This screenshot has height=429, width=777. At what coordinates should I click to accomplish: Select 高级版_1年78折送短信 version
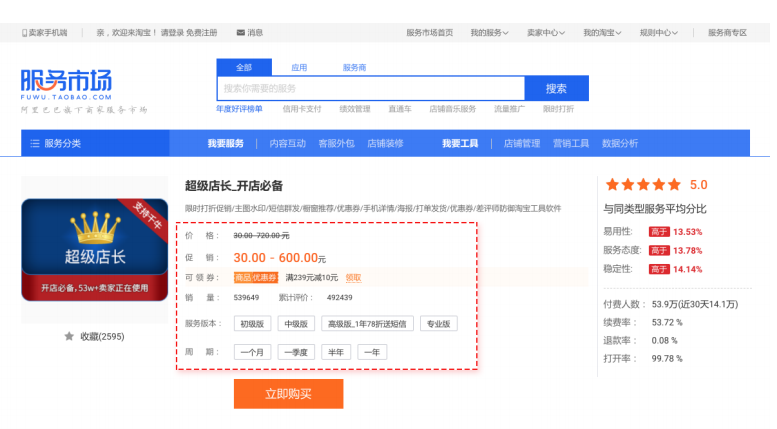tap(367, 324)
